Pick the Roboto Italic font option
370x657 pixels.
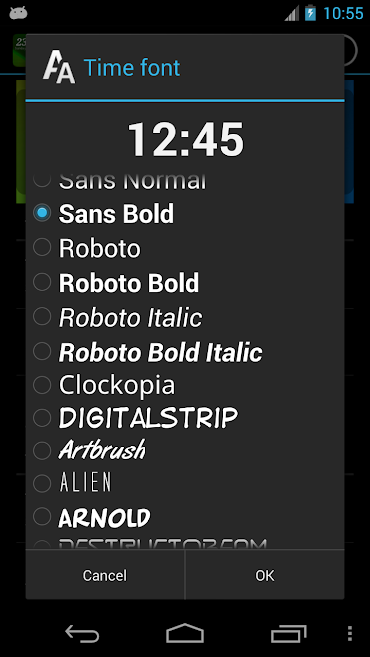click(185, 317)
